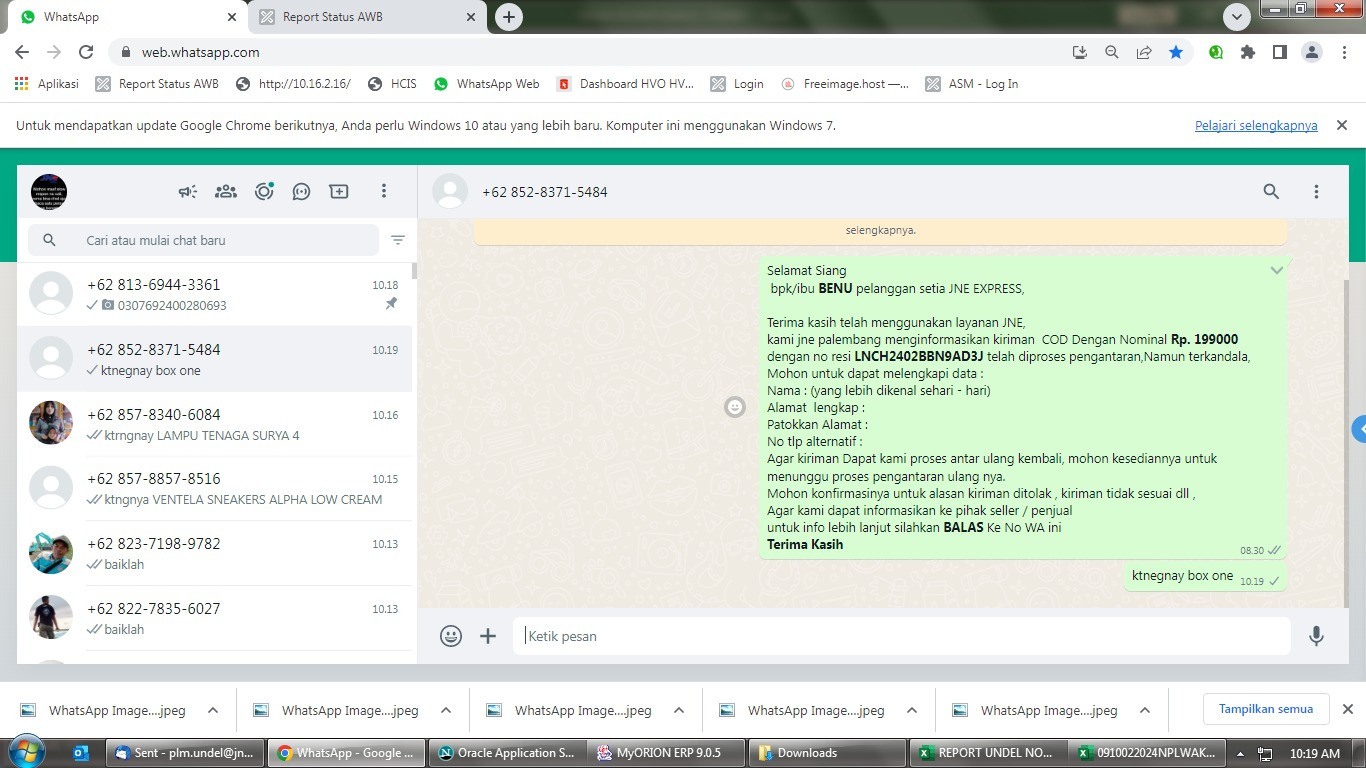Image resolution: width=1366 pixels, height=768 pixels.
Task: Bookmark this page with the star
Action: pos(1176,52)
